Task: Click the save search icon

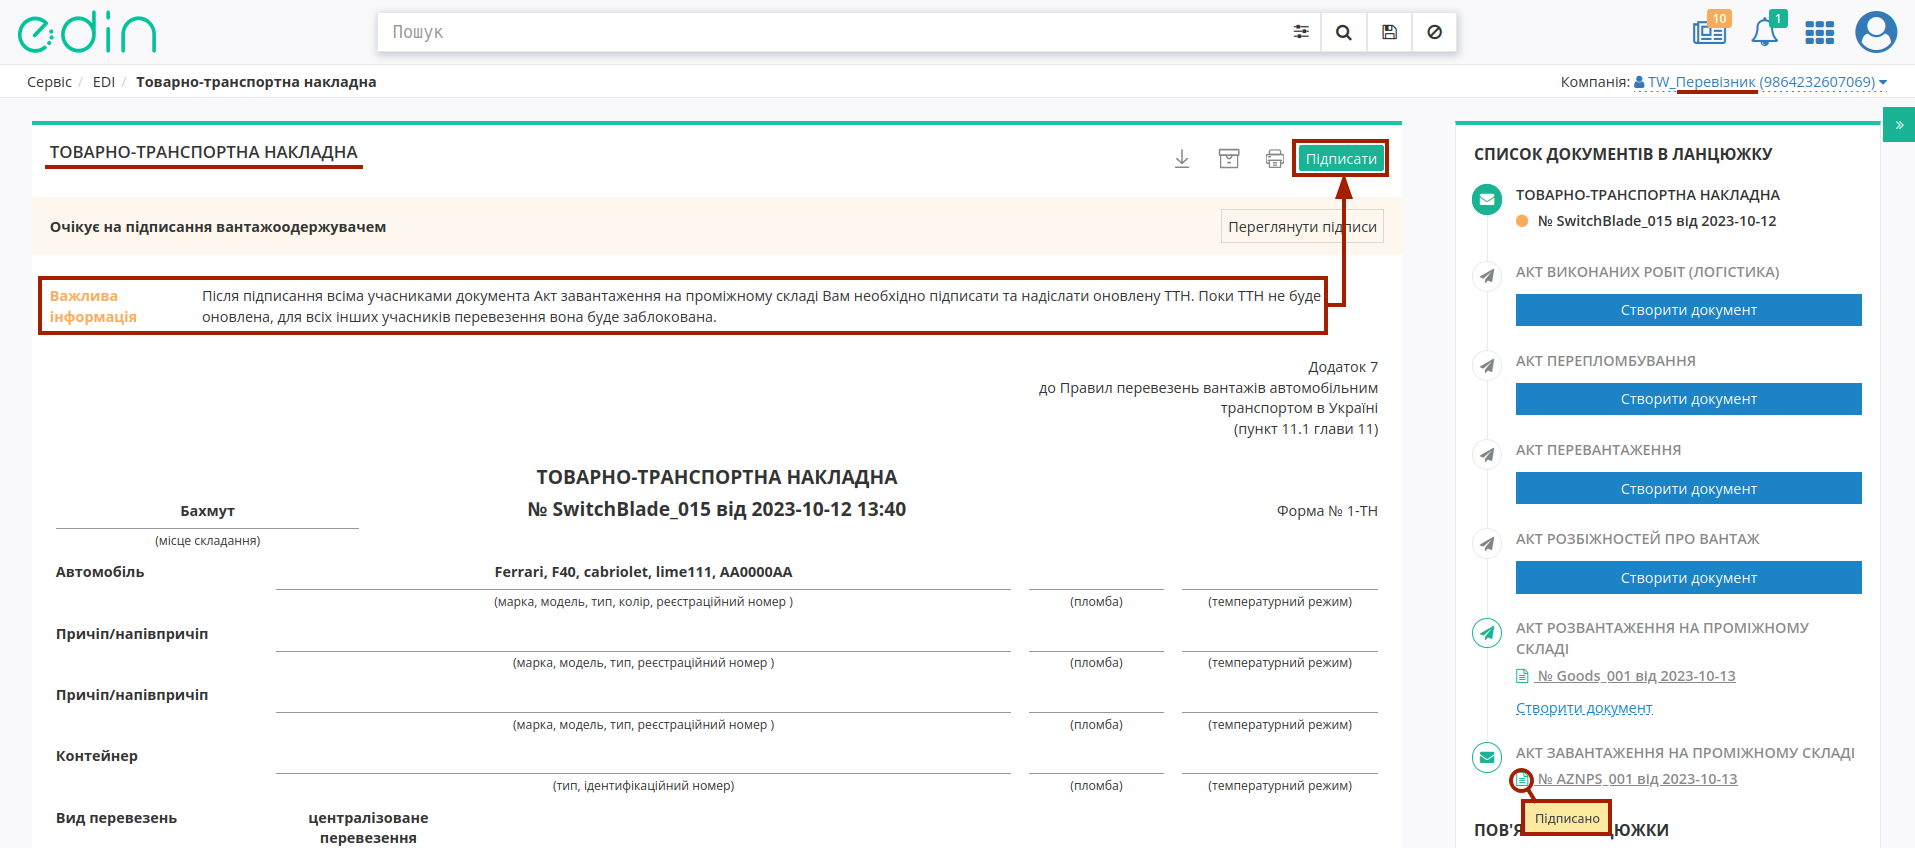Action: click(x=1389, y=32)
